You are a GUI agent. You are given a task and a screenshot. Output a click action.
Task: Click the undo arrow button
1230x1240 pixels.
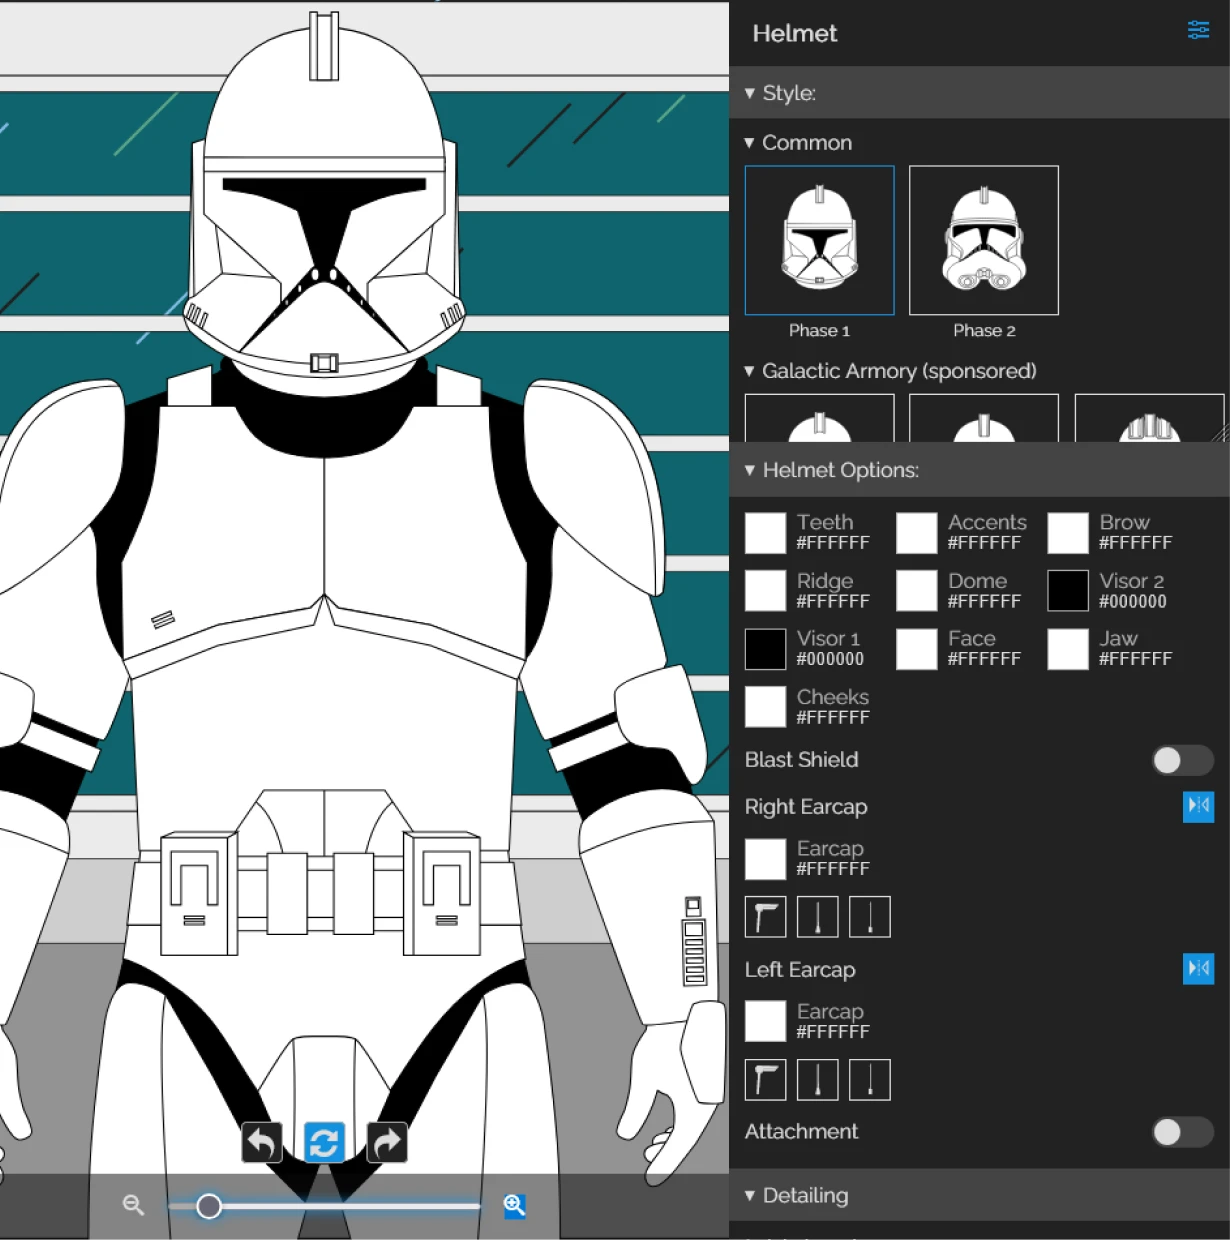[x=262, y=1142]
